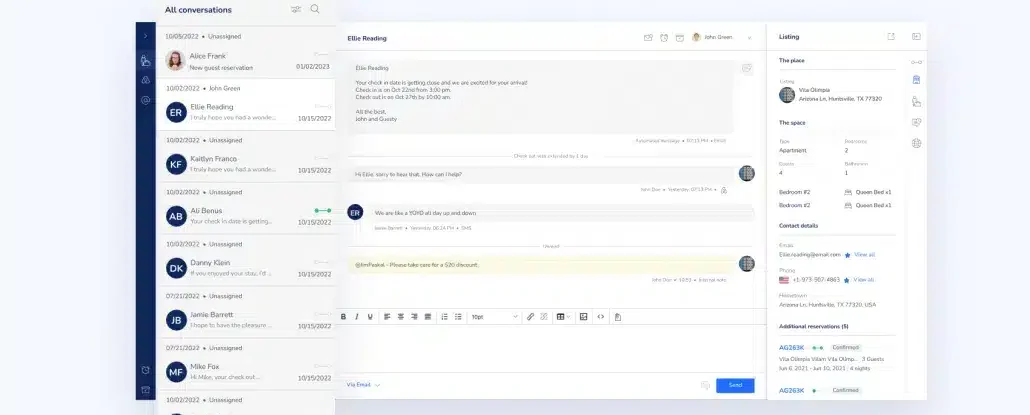This screenshot has height=415, width=1030.
Task: Archive conversation using header box icon
Action: 680,37
